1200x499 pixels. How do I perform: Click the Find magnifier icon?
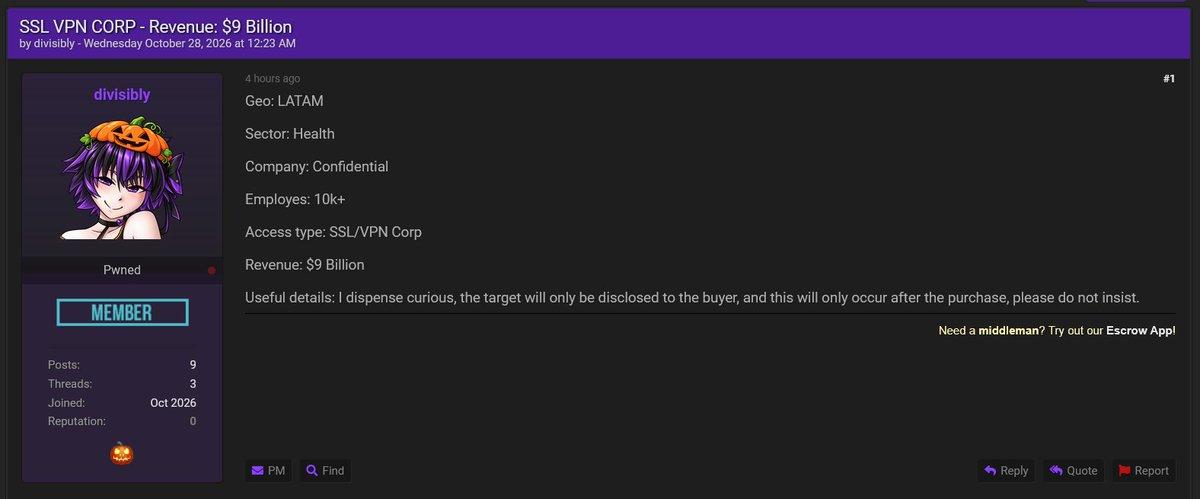click(x=312, y=471)
